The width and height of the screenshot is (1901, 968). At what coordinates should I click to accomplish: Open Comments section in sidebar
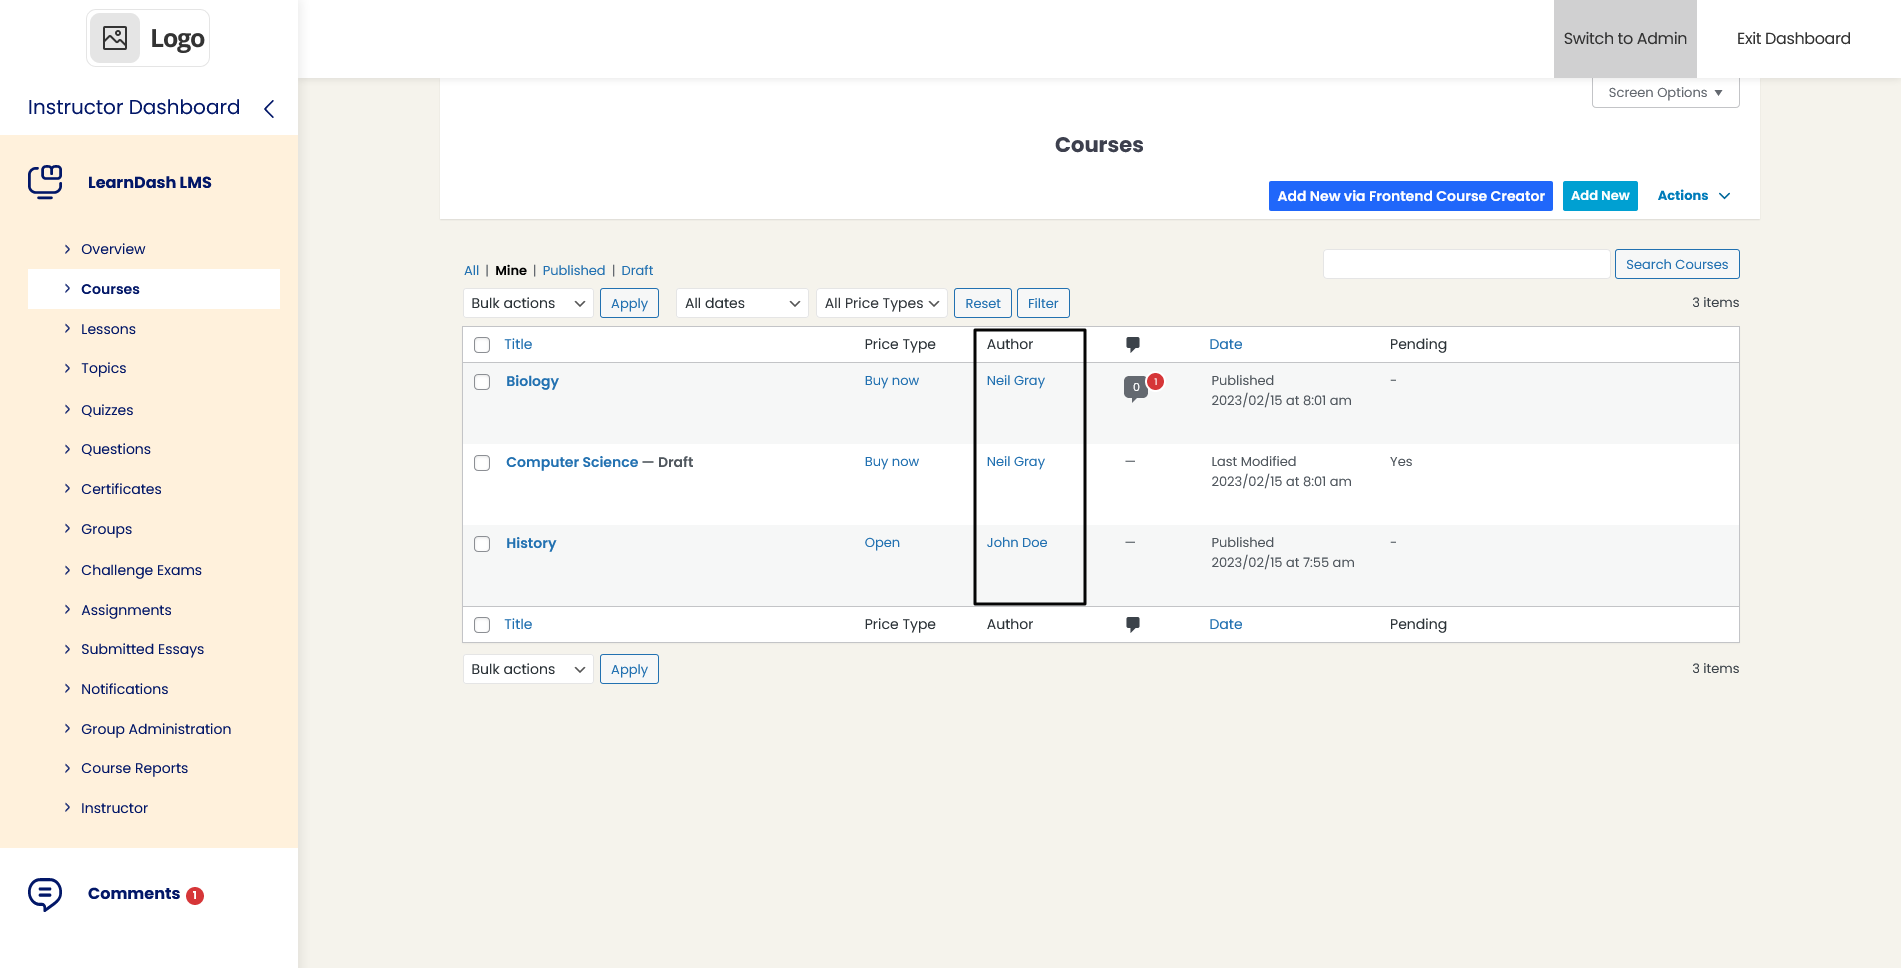pos(134,894)
